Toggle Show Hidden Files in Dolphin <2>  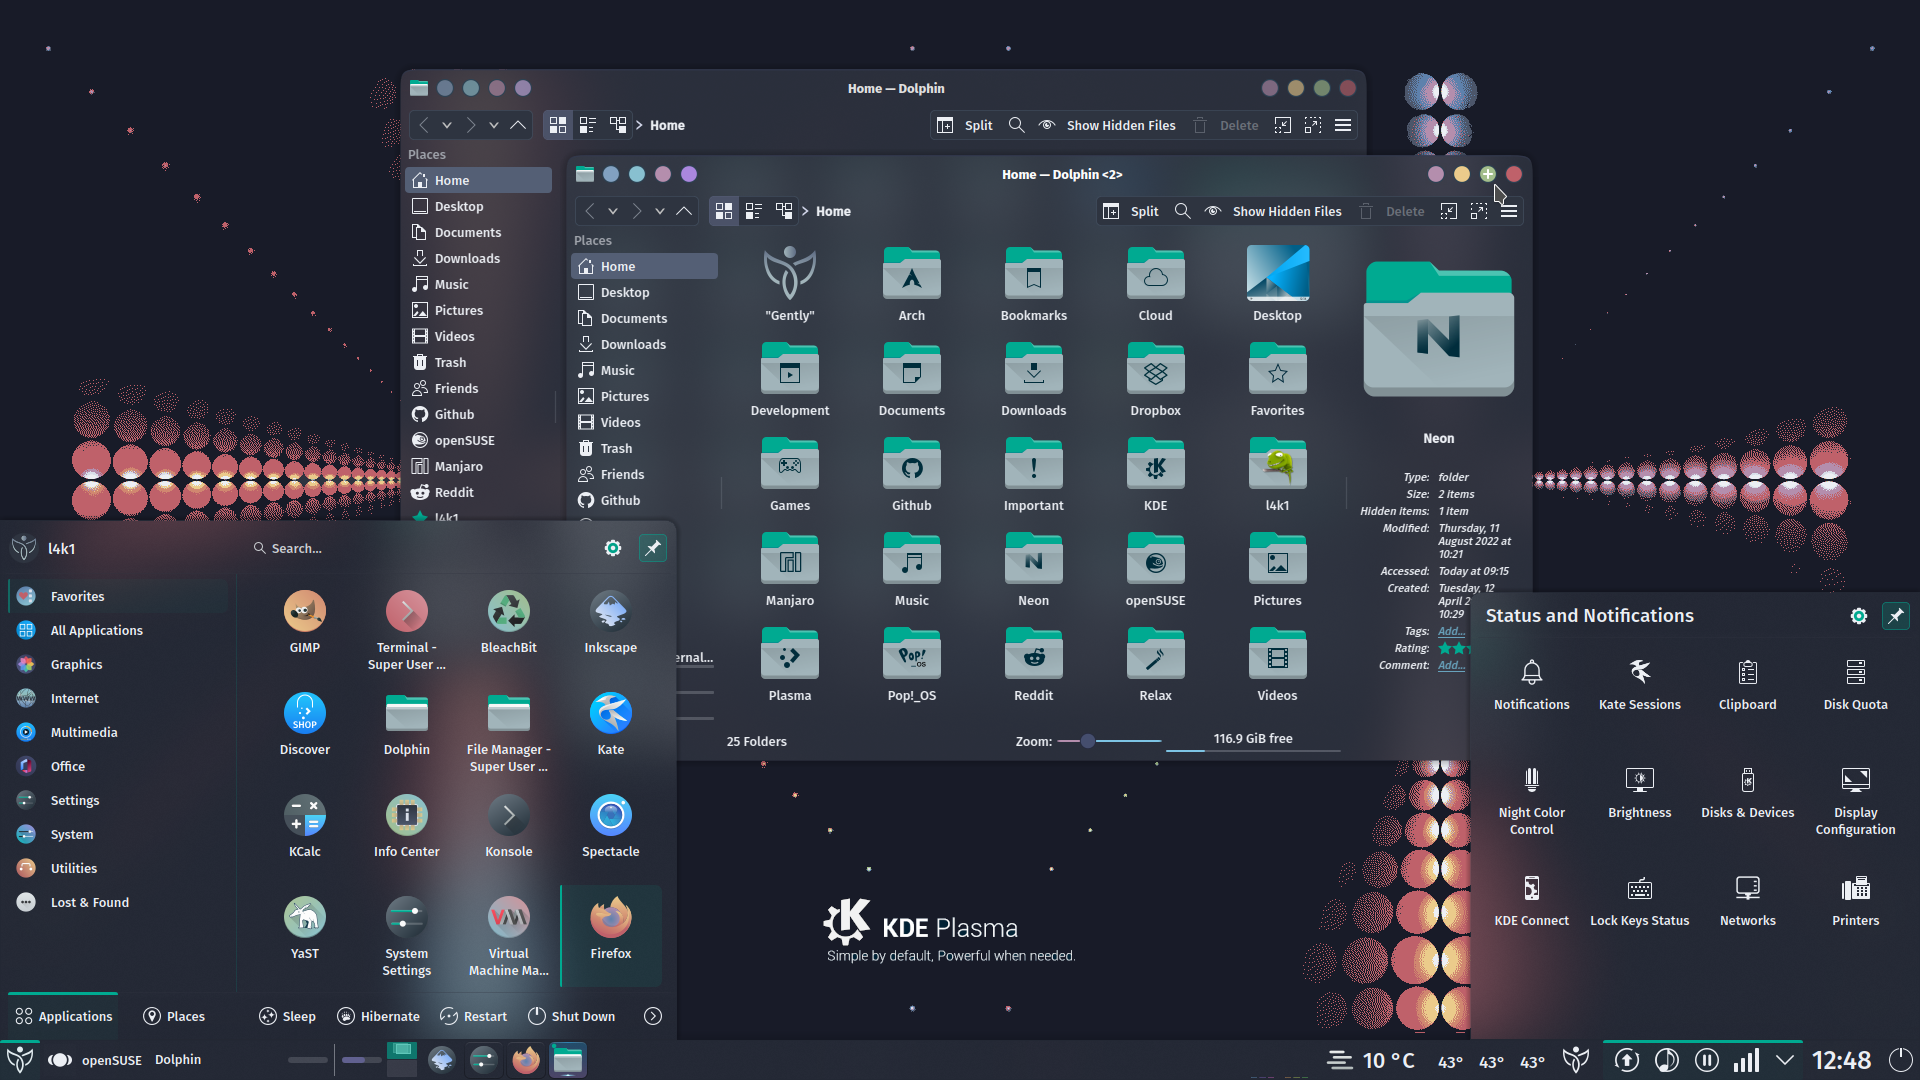point(1274,211)
